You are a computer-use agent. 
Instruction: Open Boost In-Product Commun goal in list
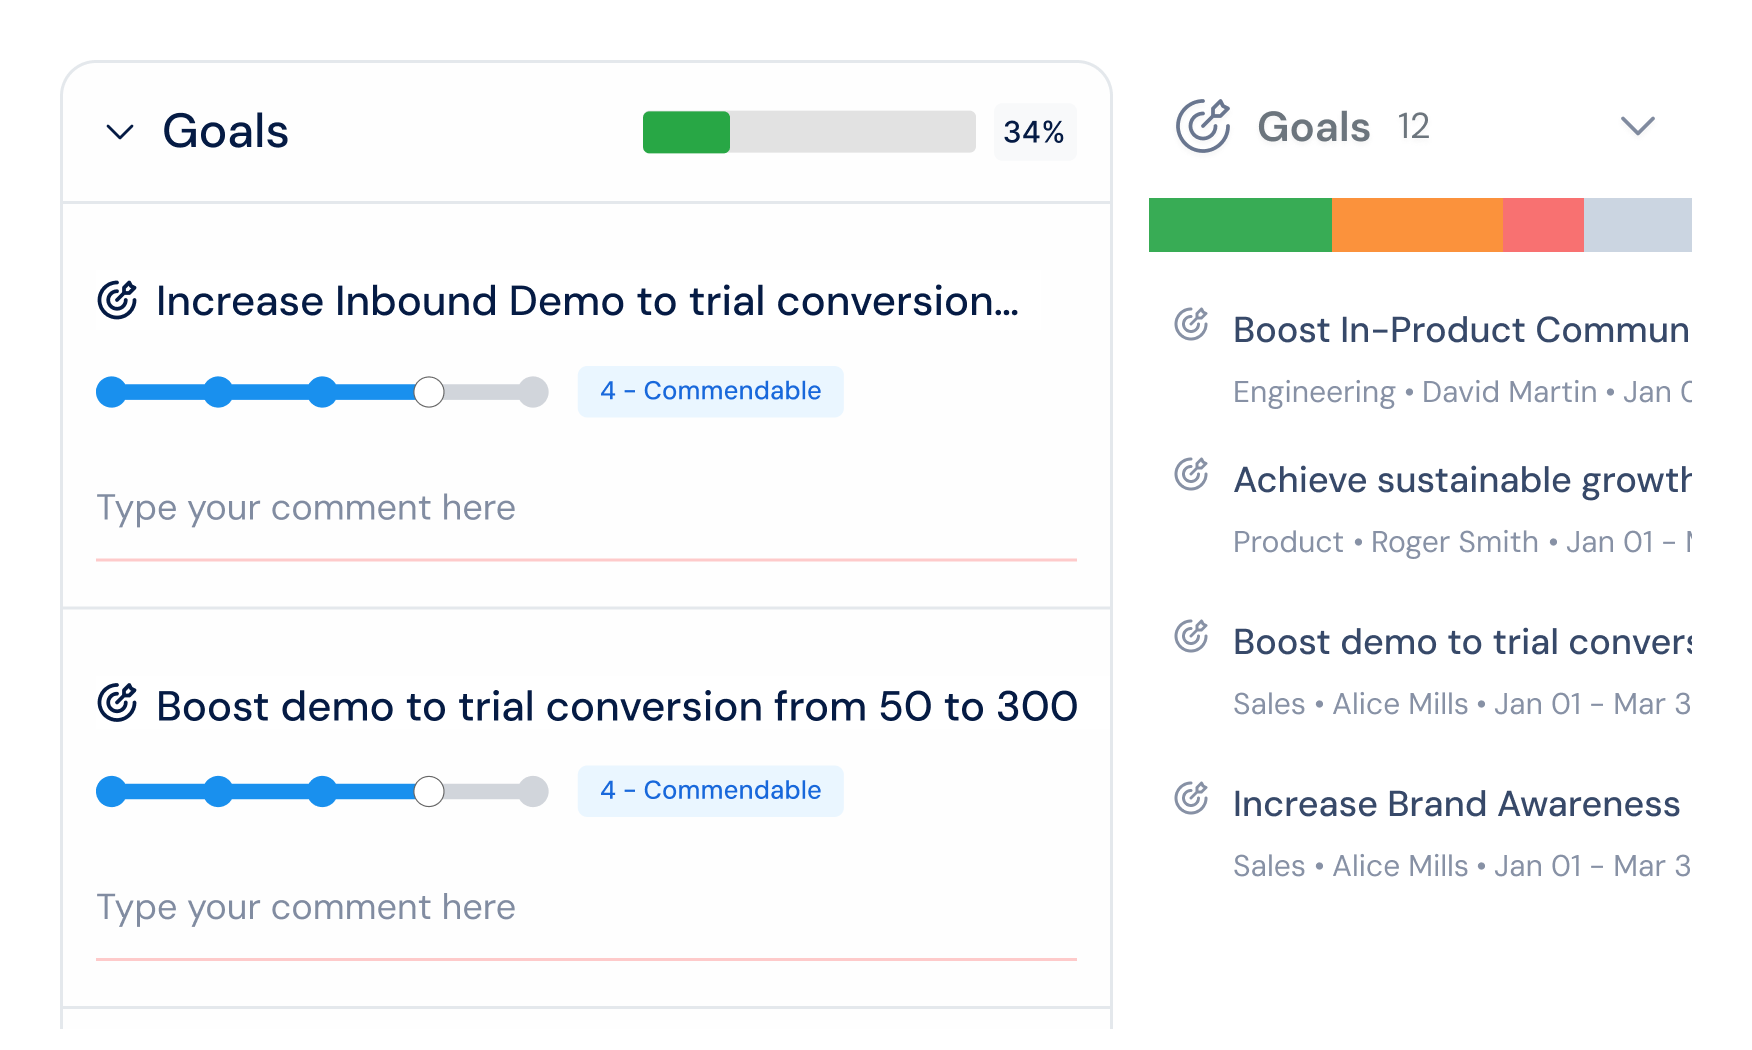pos(1461,330)
